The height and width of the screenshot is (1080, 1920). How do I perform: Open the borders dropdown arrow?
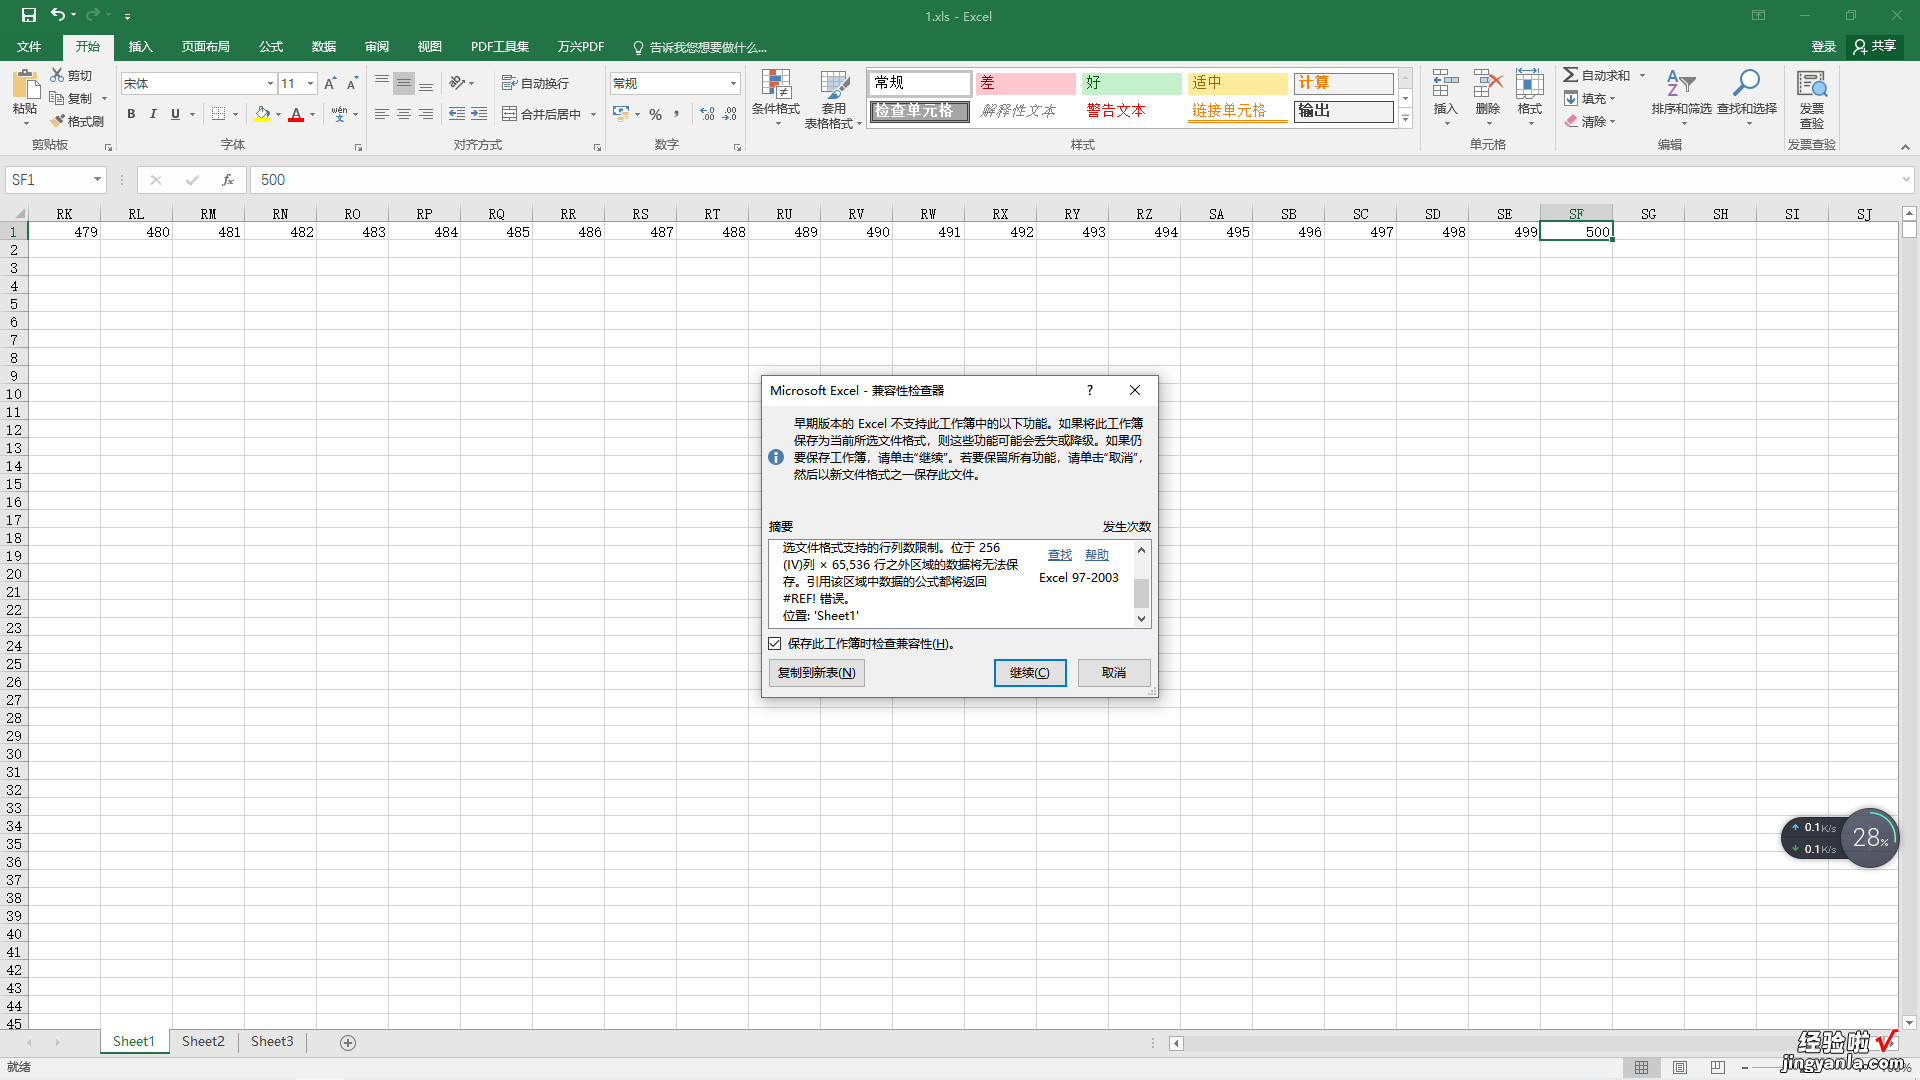point(235,114)
